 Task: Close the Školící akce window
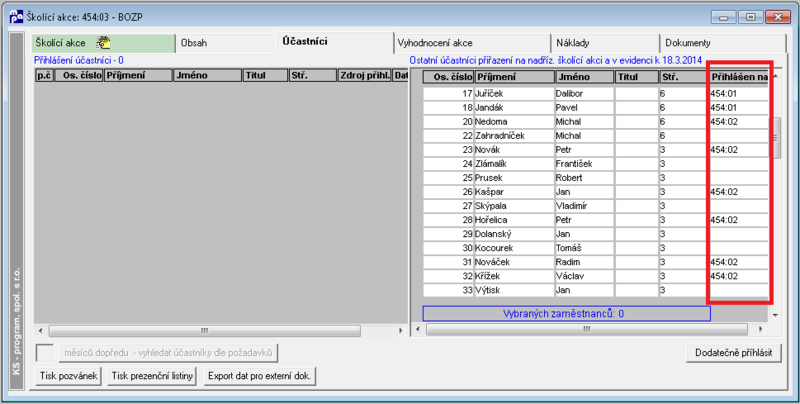(x=778, y=17)
